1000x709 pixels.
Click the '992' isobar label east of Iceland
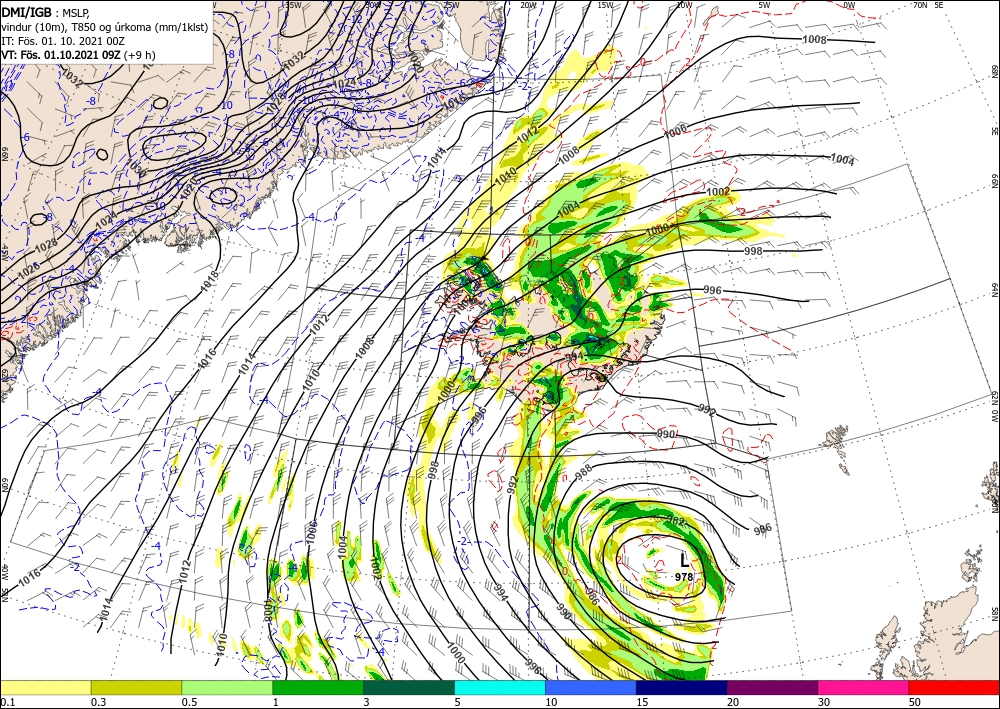point(706,408)
